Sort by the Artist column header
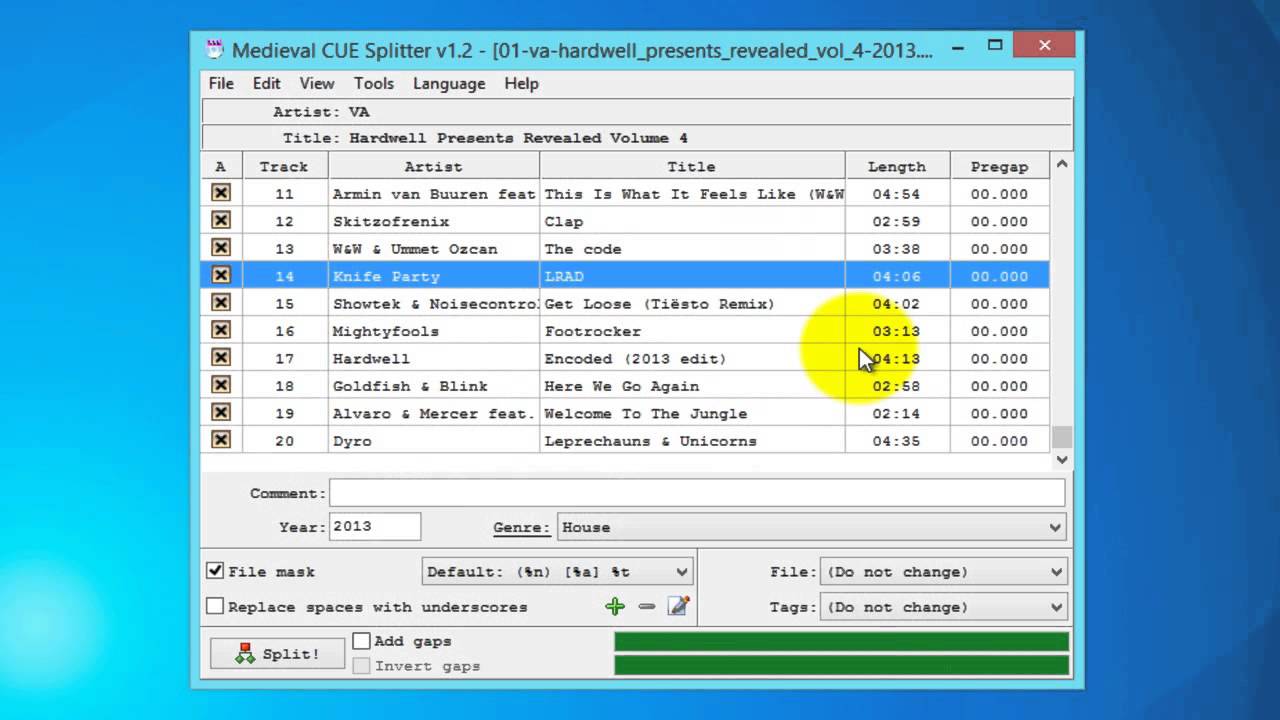The height and width of the screenshot is (720, 1280). 433,167
